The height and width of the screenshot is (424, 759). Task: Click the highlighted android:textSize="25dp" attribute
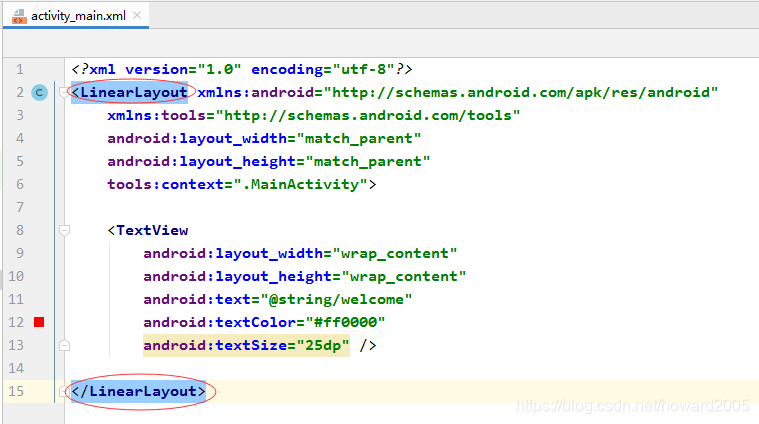click(x=246, y=346)
